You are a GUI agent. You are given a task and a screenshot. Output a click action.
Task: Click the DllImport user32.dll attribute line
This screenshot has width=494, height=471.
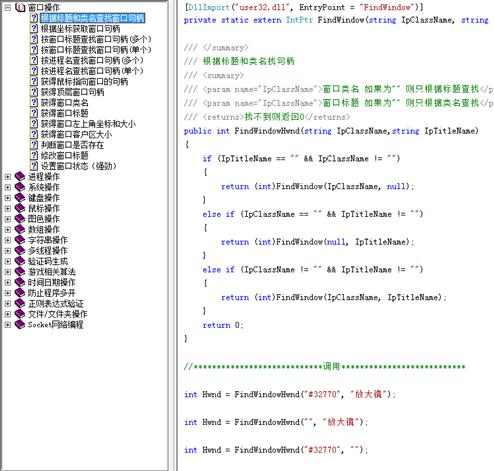pos(304,7)
